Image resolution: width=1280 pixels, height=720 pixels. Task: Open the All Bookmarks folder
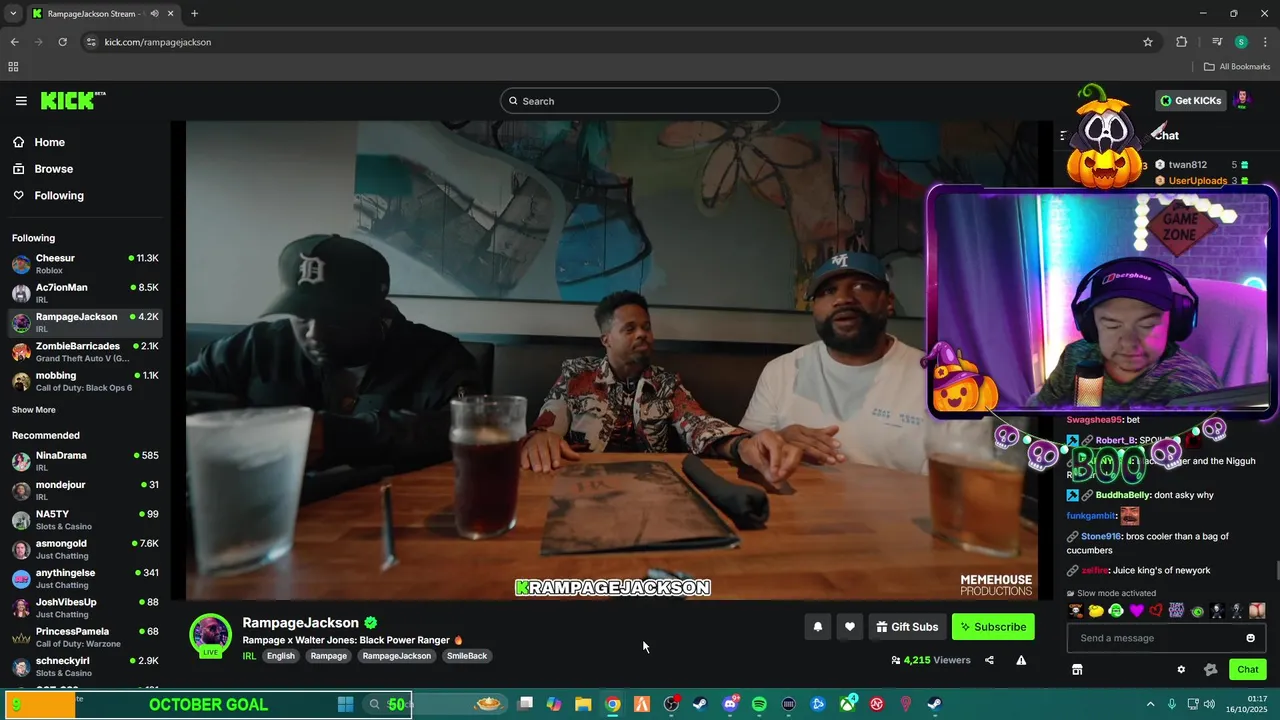(x=1237, y=67)
